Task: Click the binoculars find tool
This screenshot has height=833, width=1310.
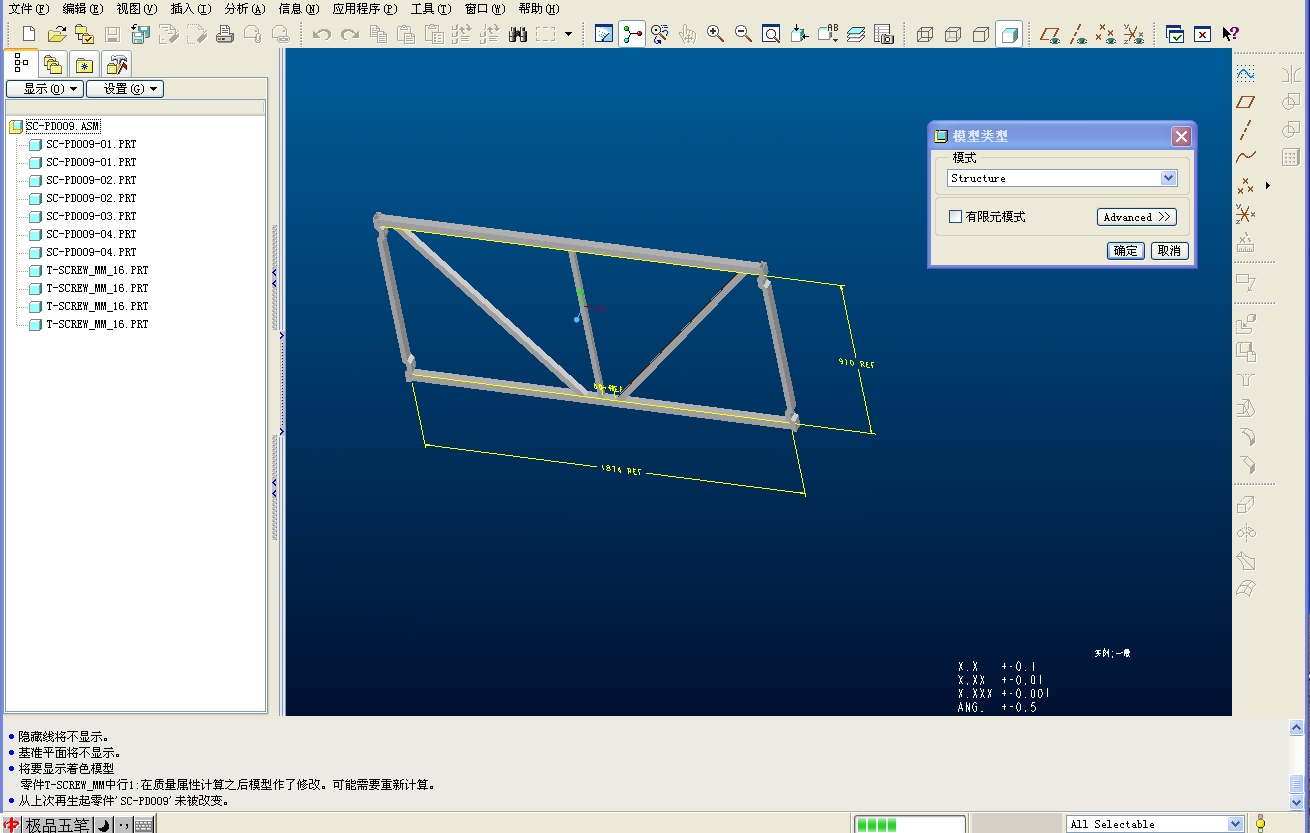Action: (x=517, y=34)
